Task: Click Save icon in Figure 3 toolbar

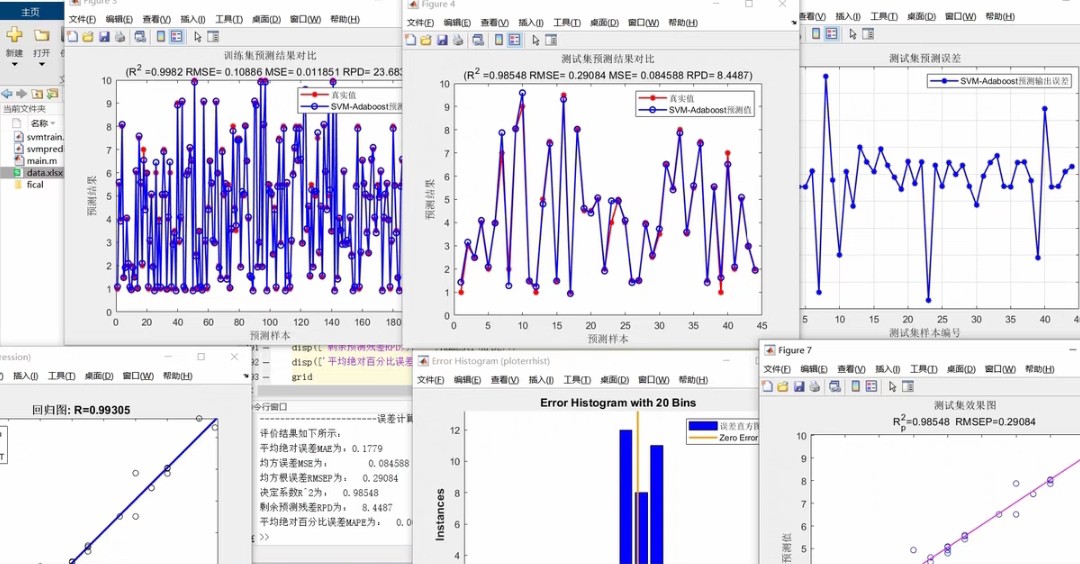Action: click(x=104, y=36)
